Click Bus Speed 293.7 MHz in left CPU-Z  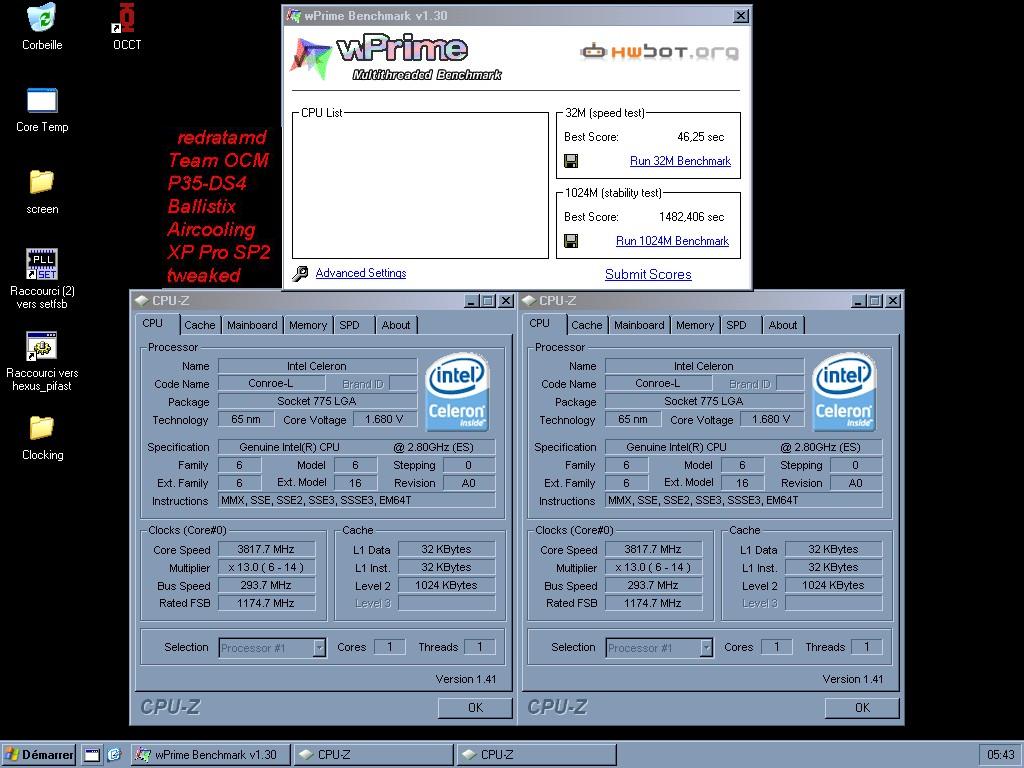(266, 585)
